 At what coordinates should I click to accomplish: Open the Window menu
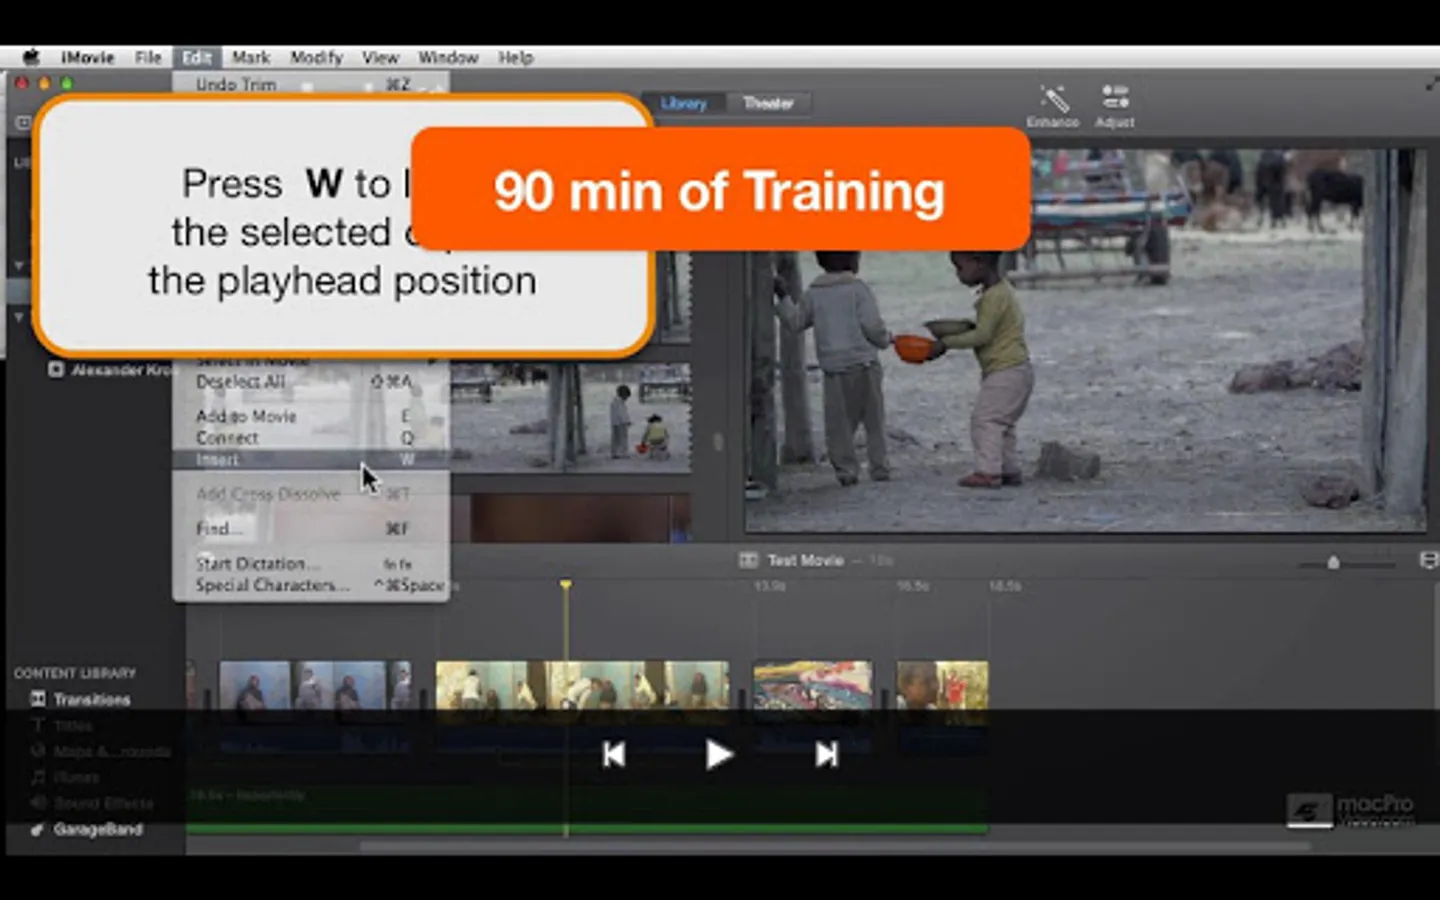click(x=448, y=57)
